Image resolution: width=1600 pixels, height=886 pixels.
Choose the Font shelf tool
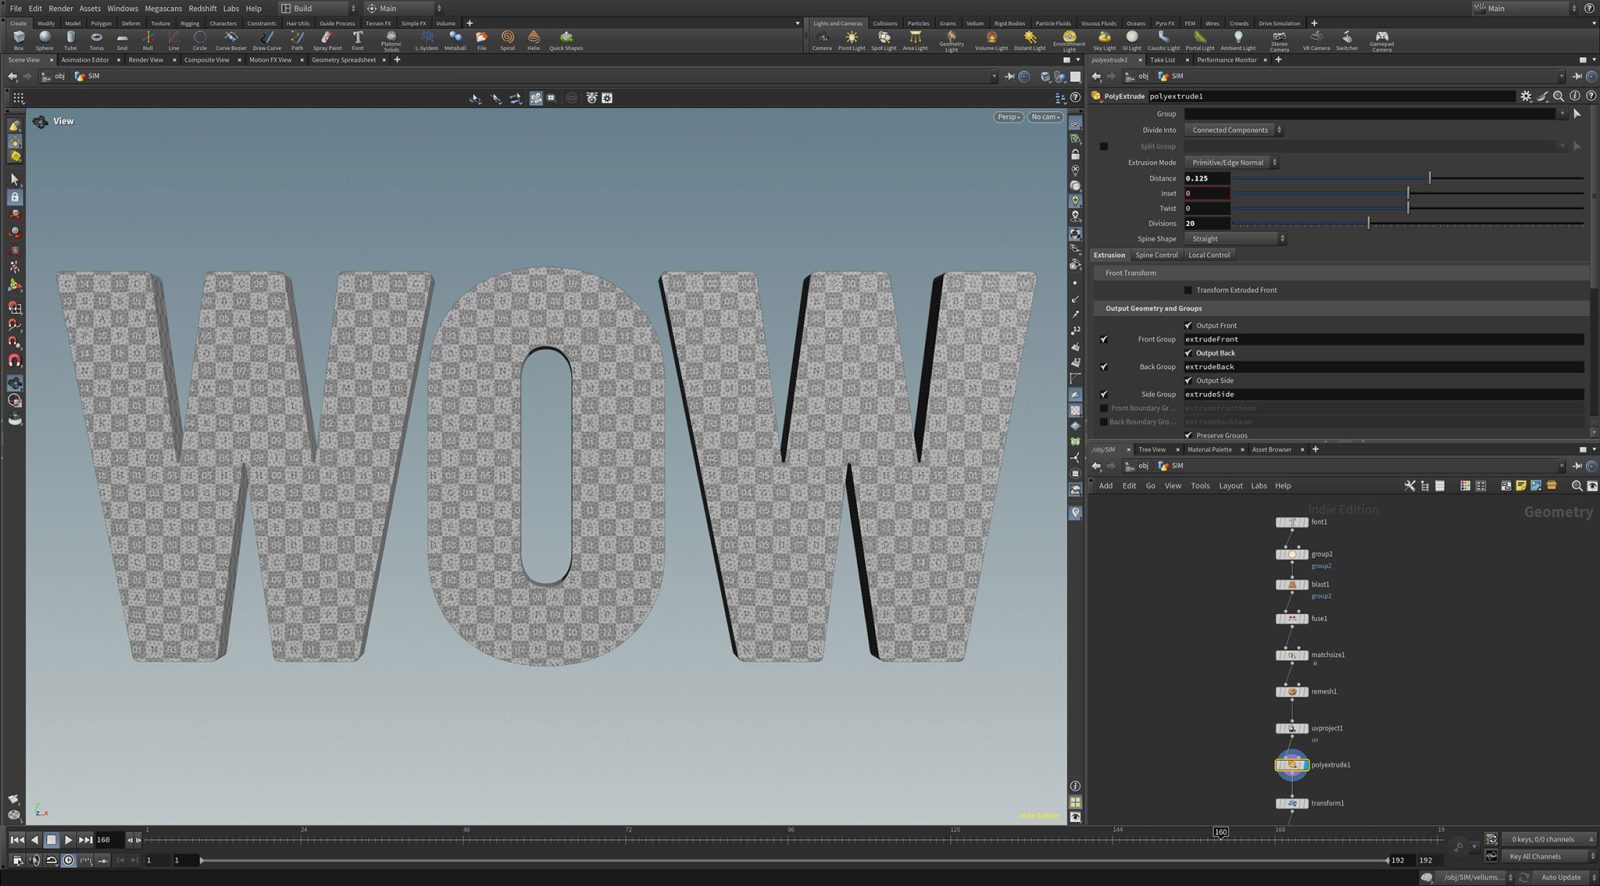(x=357, y=40)
